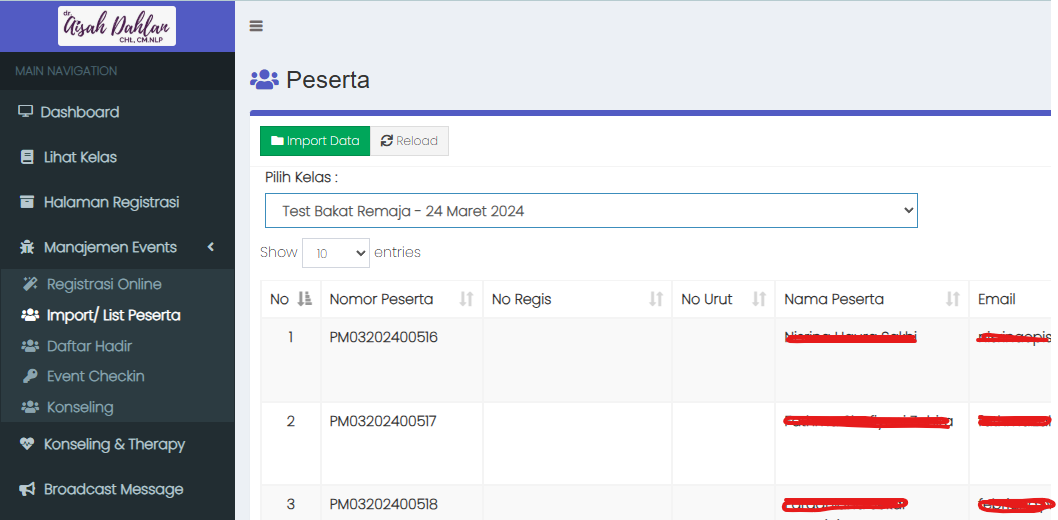
Task: Open Broadcast Message from the sidebar
Action: click(113, 489)
